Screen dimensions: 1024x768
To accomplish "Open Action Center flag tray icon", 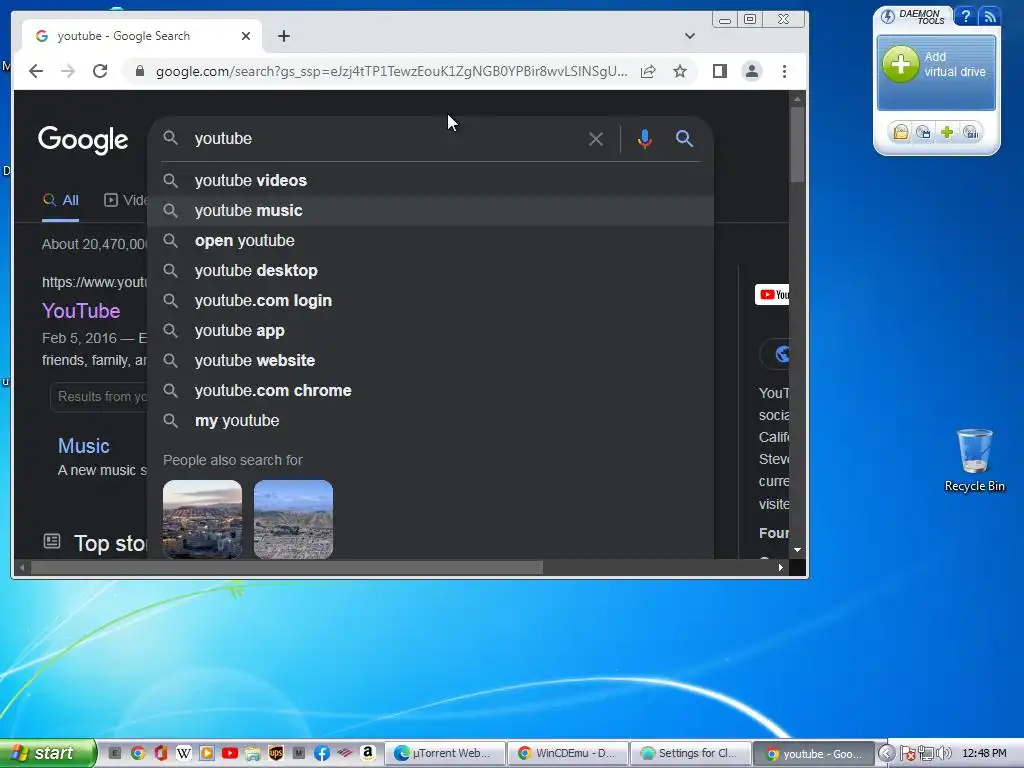I will (x=907, y=754).
